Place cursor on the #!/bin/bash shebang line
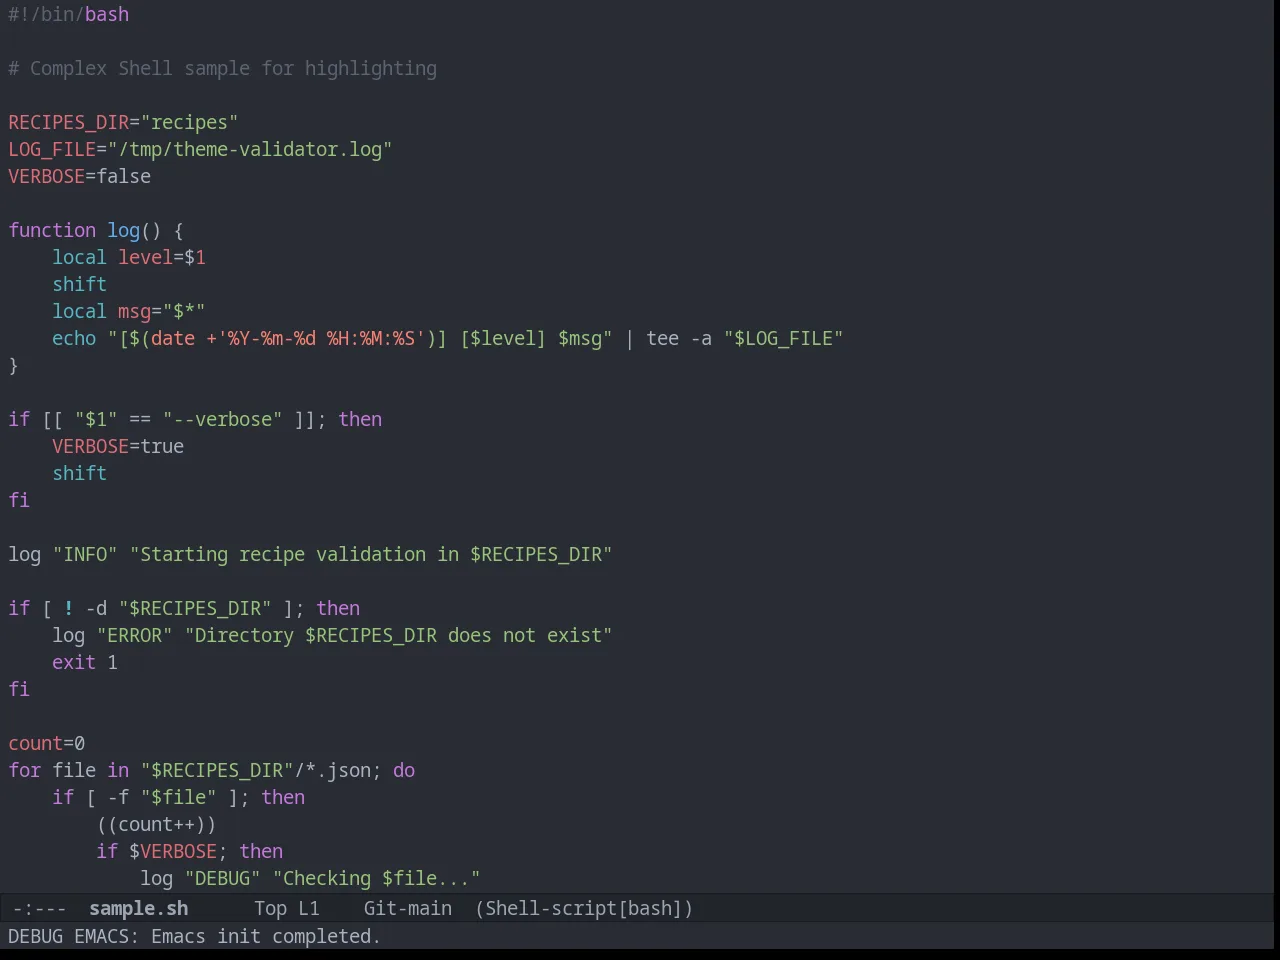This screenshot has height=960, width=1280. (68, 14)
